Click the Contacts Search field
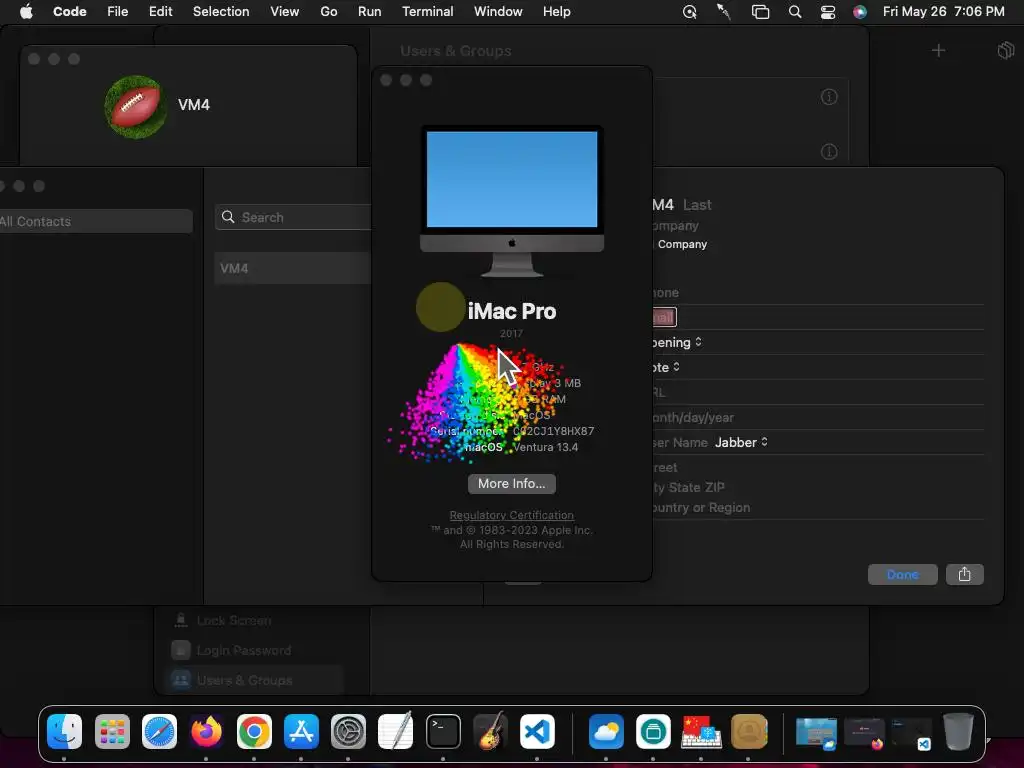Screen dimensions: 1024x768 (293, 217)
